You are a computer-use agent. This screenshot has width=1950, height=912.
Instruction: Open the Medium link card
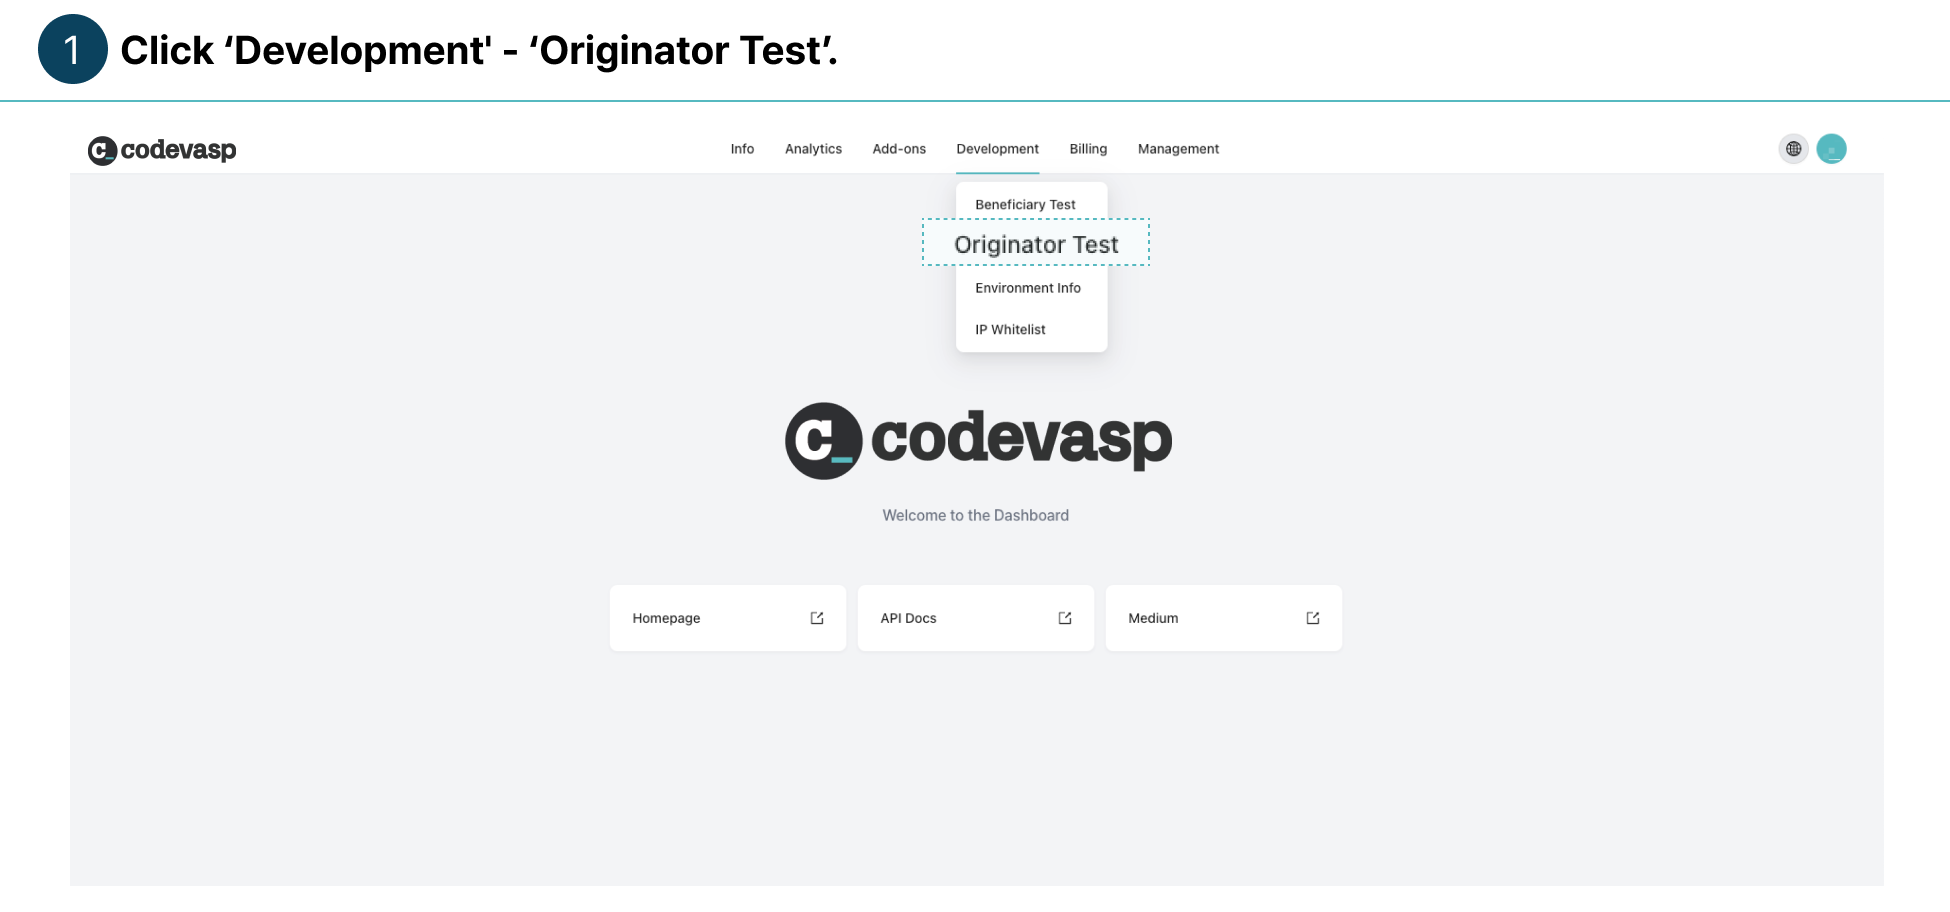pos(1224,618)
